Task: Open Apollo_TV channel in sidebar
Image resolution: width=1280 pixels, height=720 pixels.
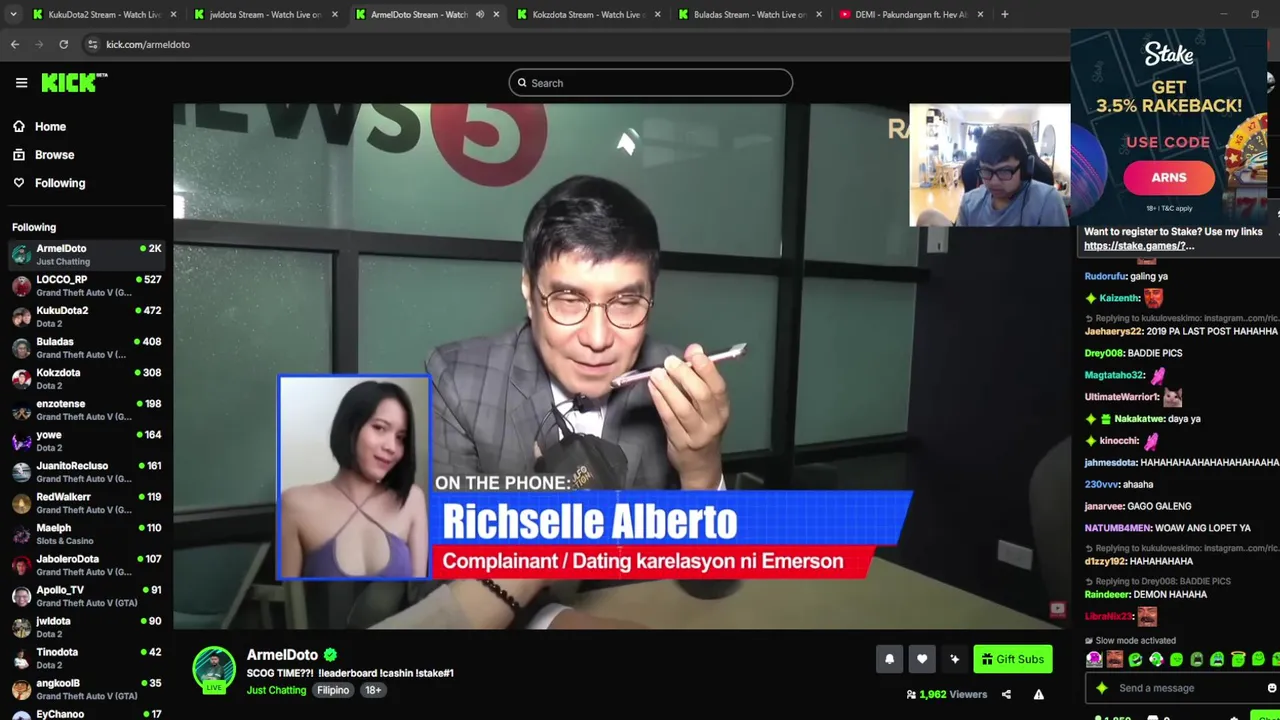Action: pos(86,595)
